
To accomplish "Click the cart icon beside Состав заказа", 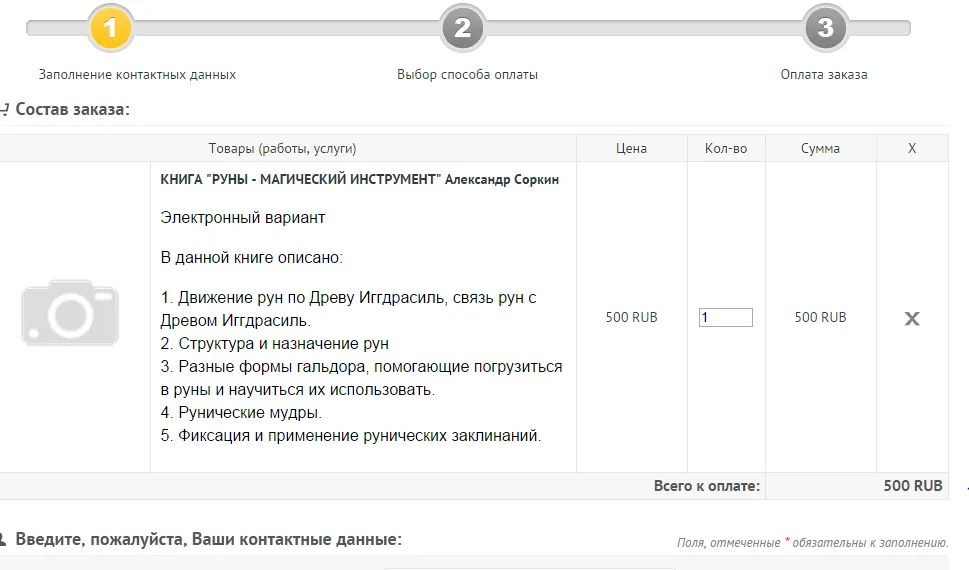I will [4, 110].
